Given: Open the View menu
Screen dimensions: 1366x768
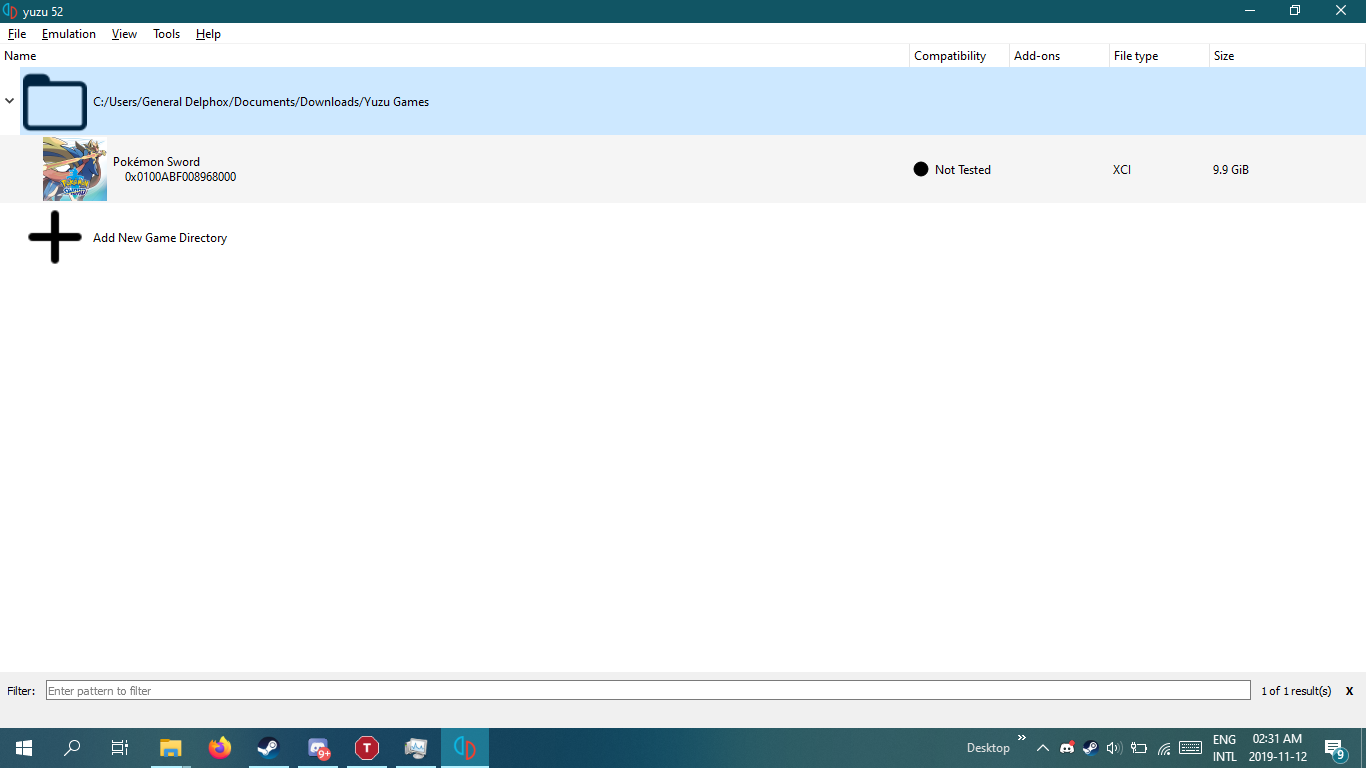Looking at the screenshot, I should [125, 34].
